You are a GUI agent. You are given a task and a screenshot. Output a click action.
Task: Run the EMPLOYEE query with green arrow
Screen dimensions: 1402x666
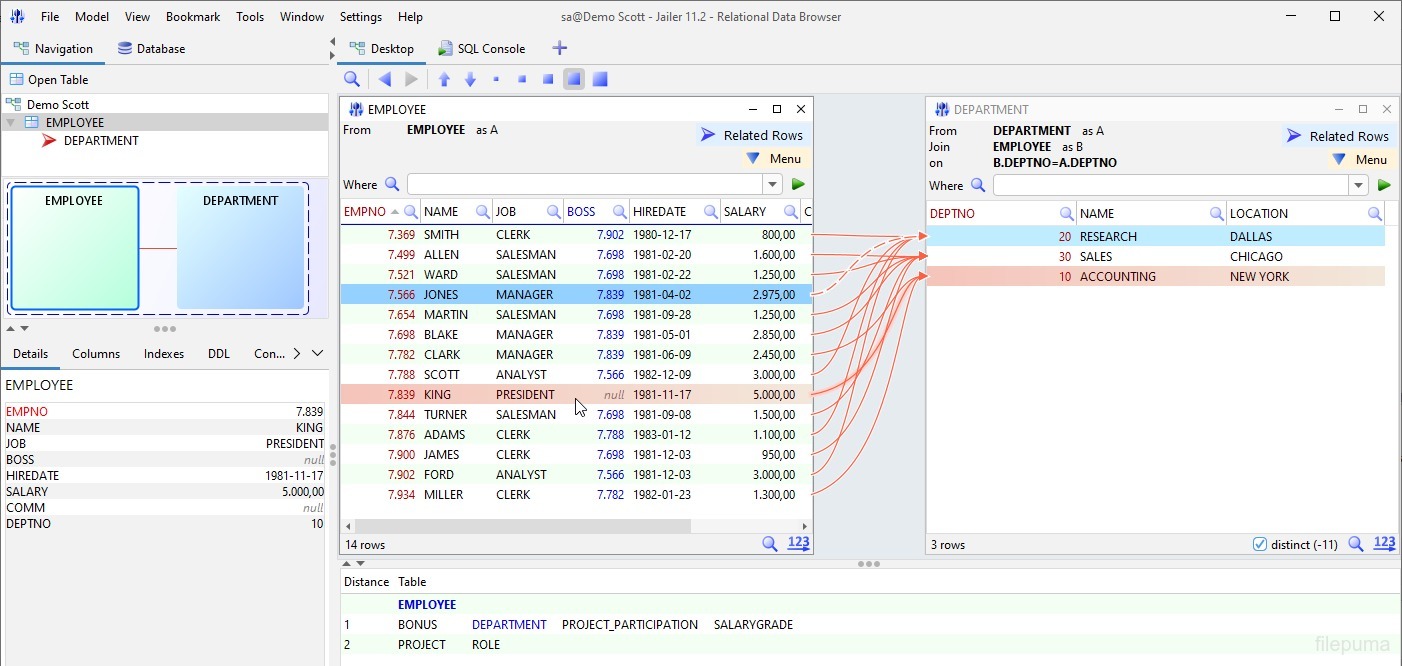(798, 184)
